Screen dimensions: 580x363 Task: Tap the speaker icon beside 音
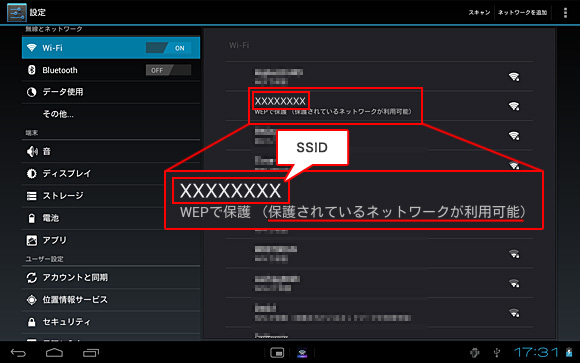(x=32, y=151)
